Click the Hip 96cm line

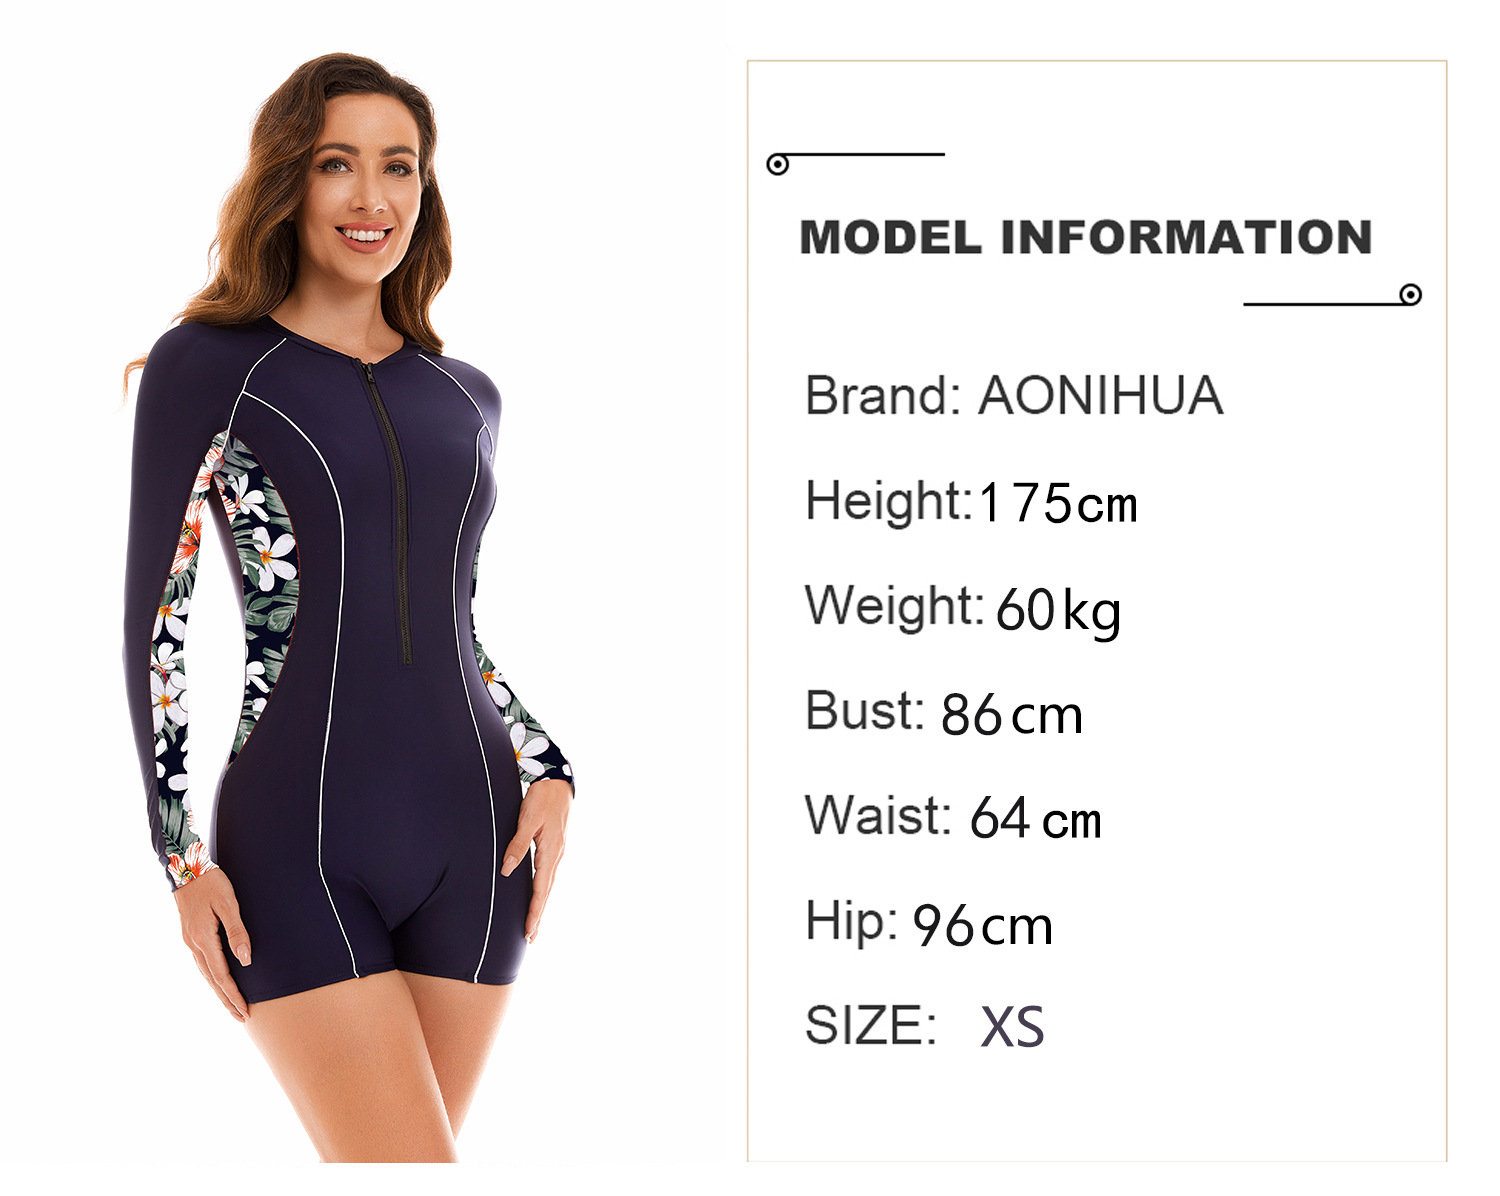(x=929, y=924)
